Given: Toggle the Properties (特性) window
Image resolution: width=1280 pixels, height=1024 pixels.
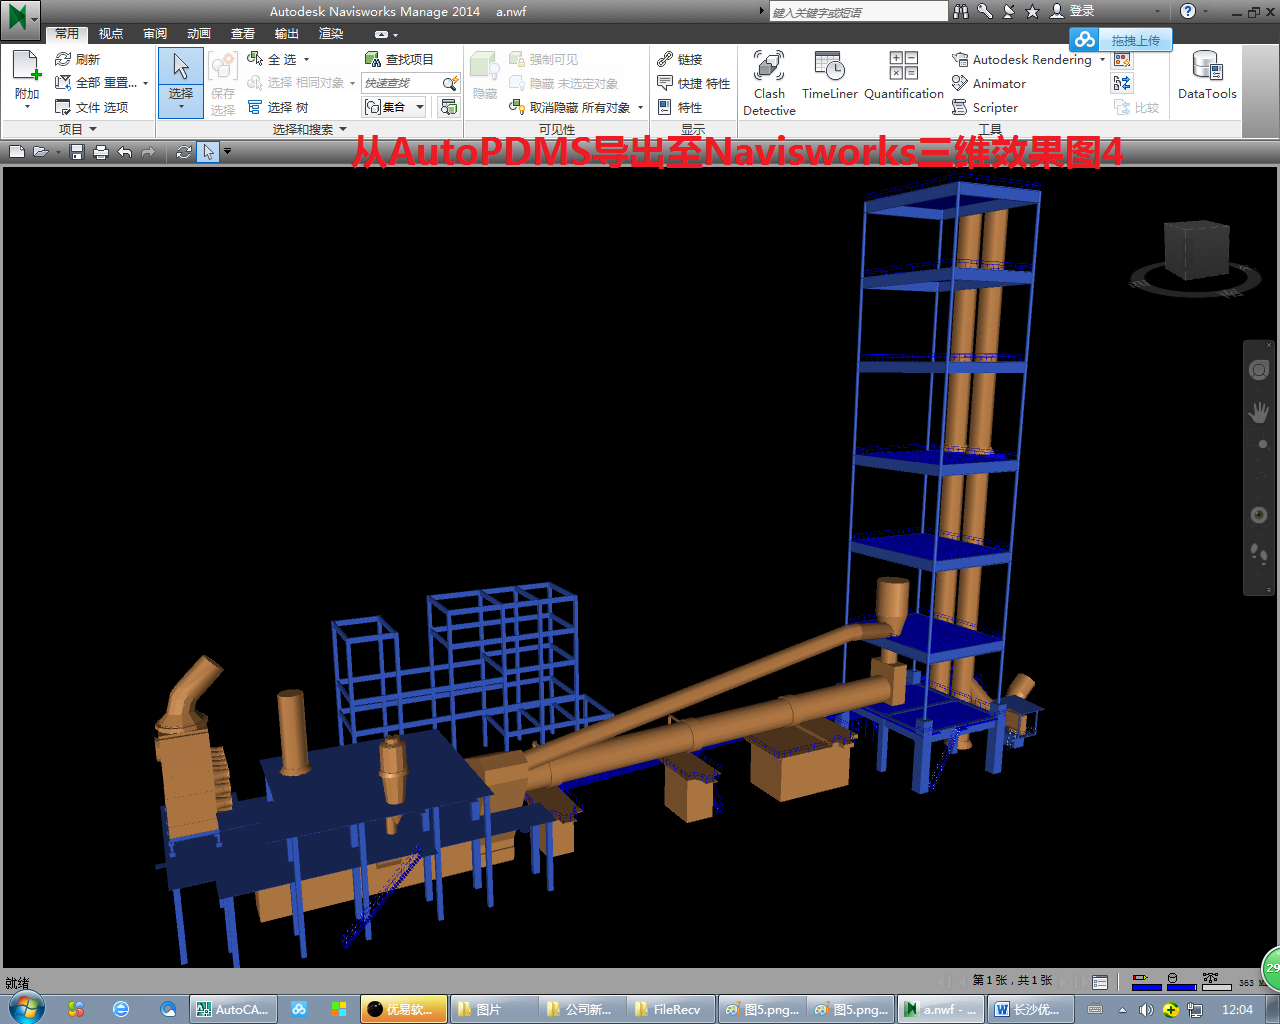Looking at the screenshot, I should [x=680, y=107].
